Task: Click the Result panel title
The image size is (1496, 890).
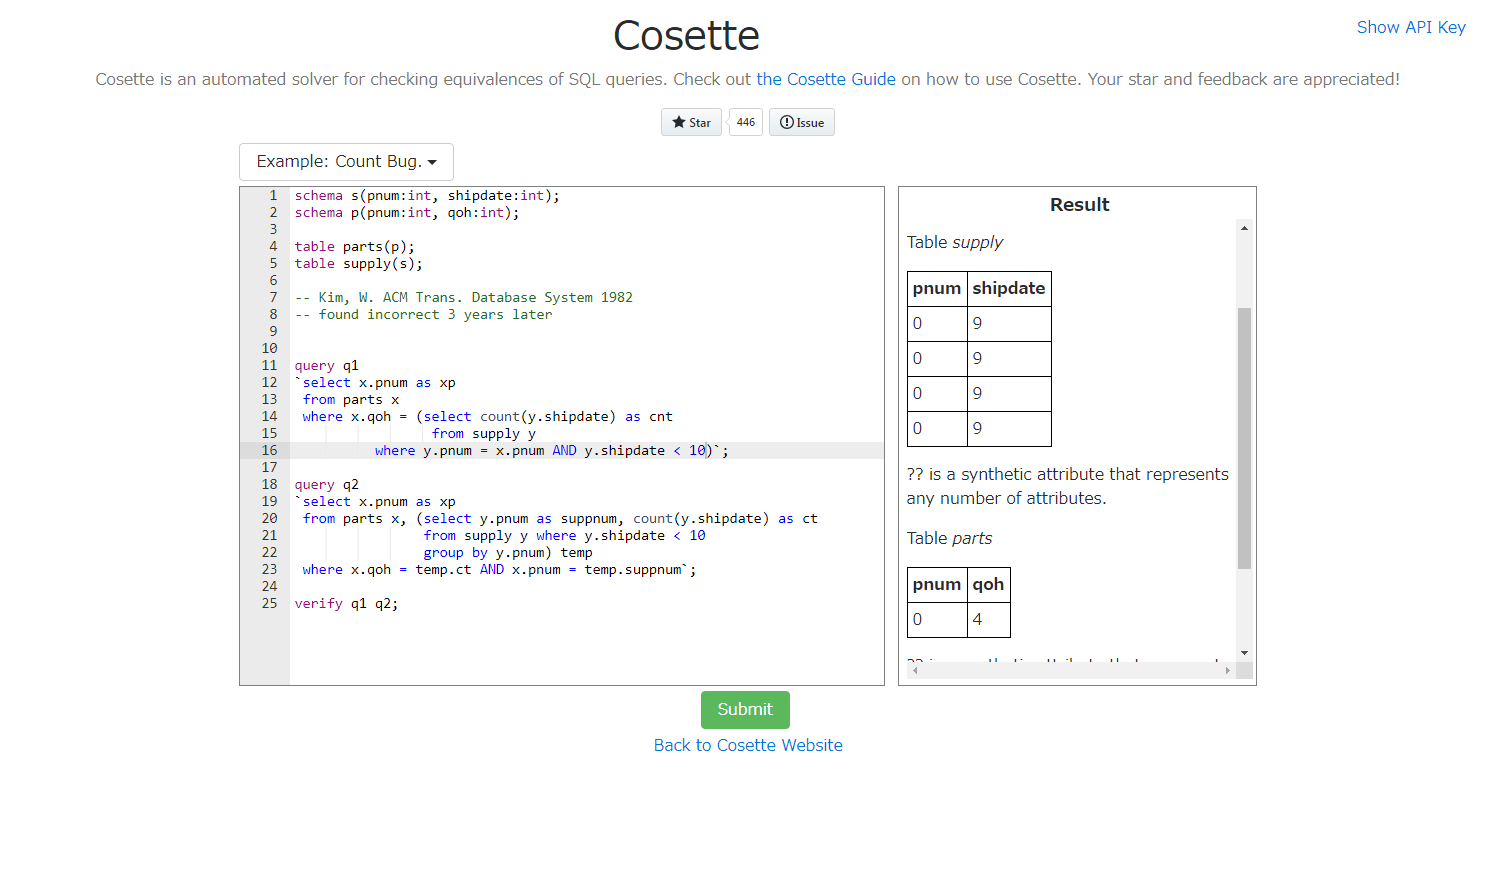Action: tap(1079, 204)
